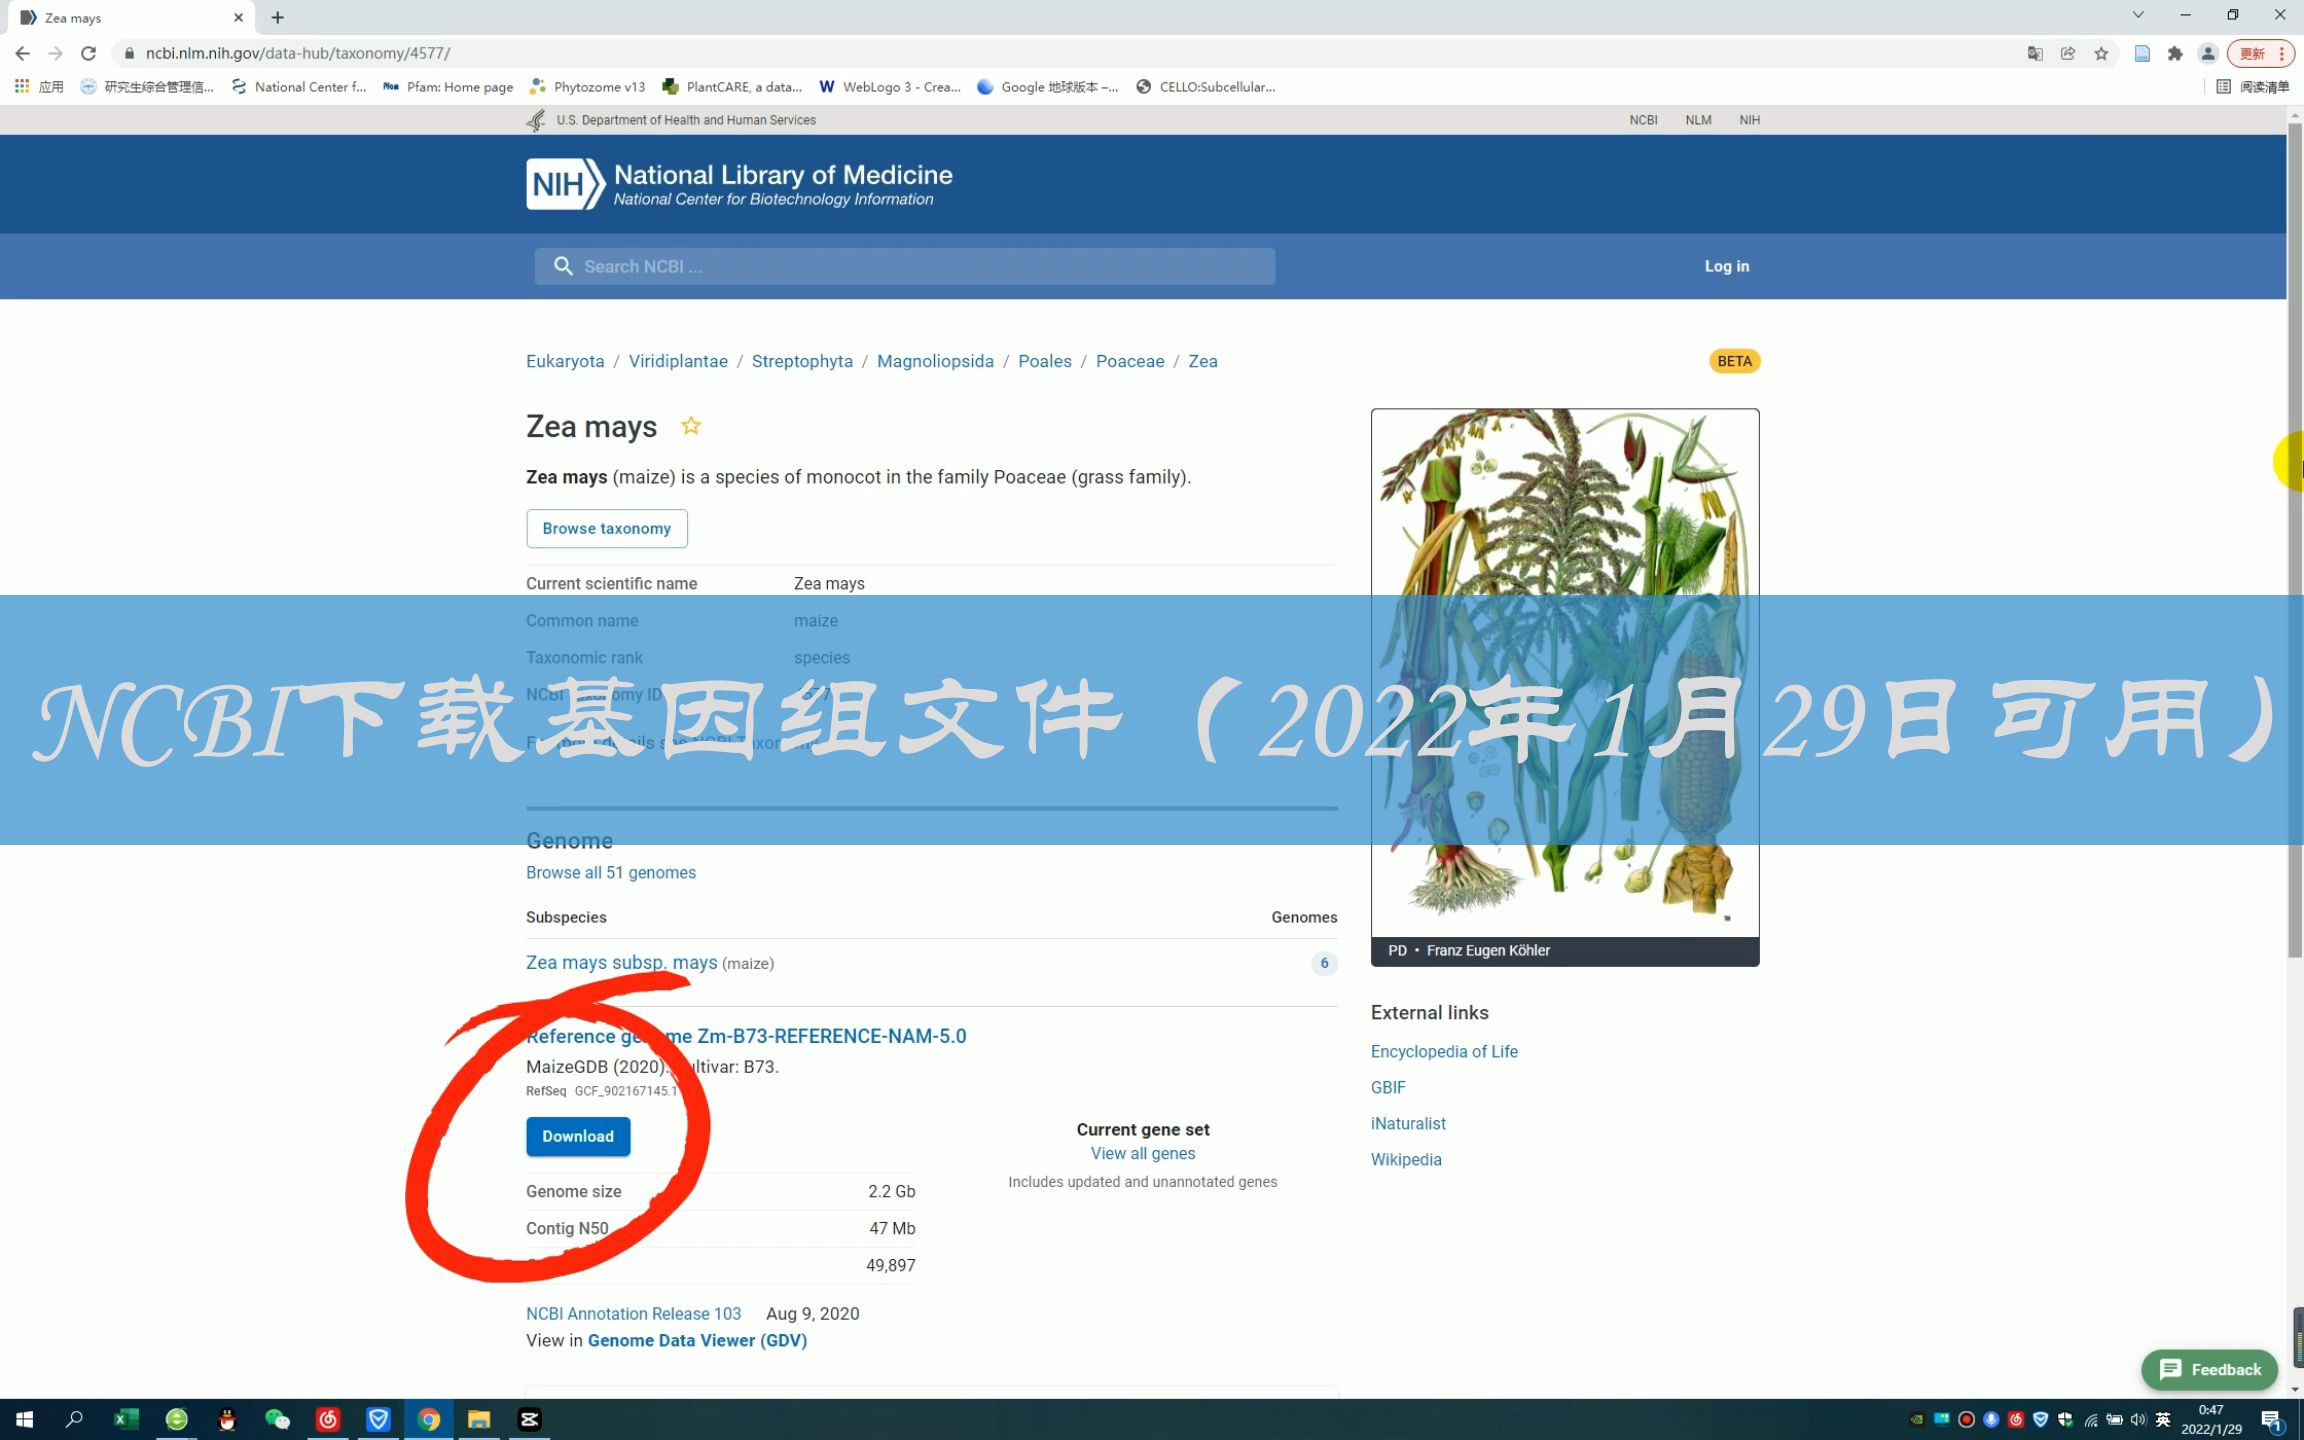
Task: Open the Google 地球版本 bookmark
Action: click(x=1048, y=87)
